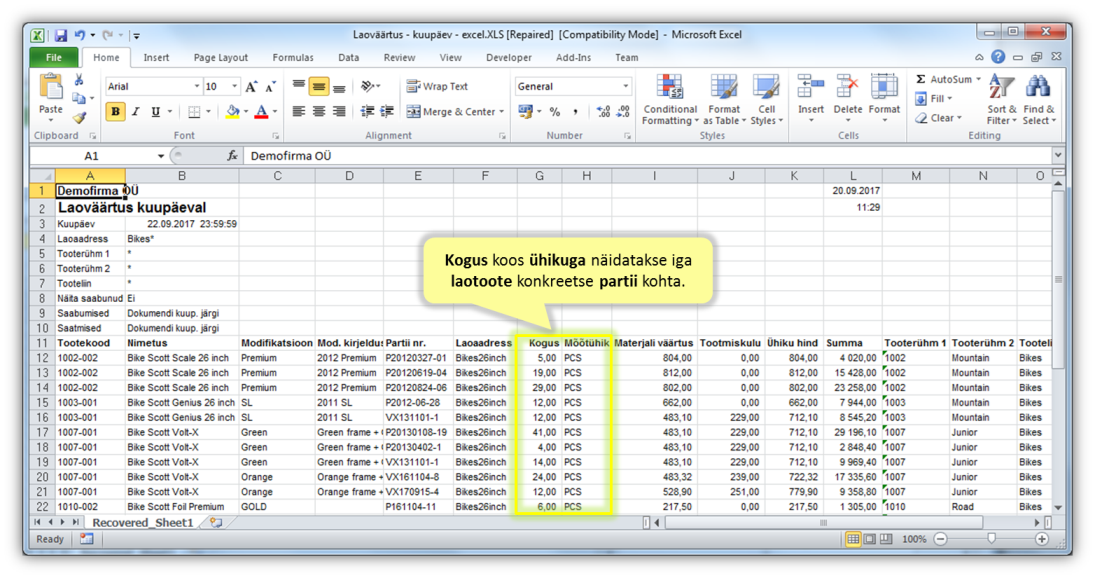Viewport: 1095px width, 578px height.
Task: Toggle Italic formatting
Action: point(135,112)
